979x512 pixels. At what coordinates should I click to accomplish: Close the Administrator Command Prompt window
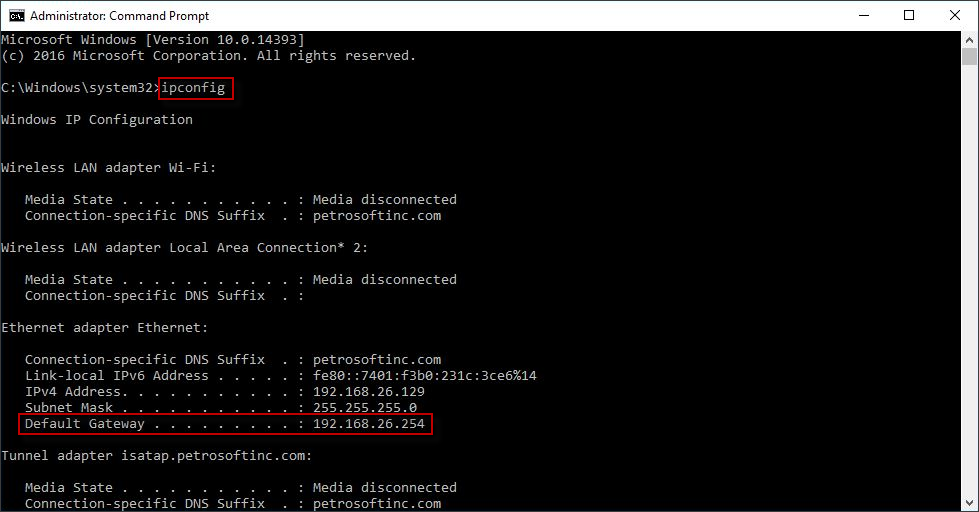pyautogui.click(x=955, y=16)
